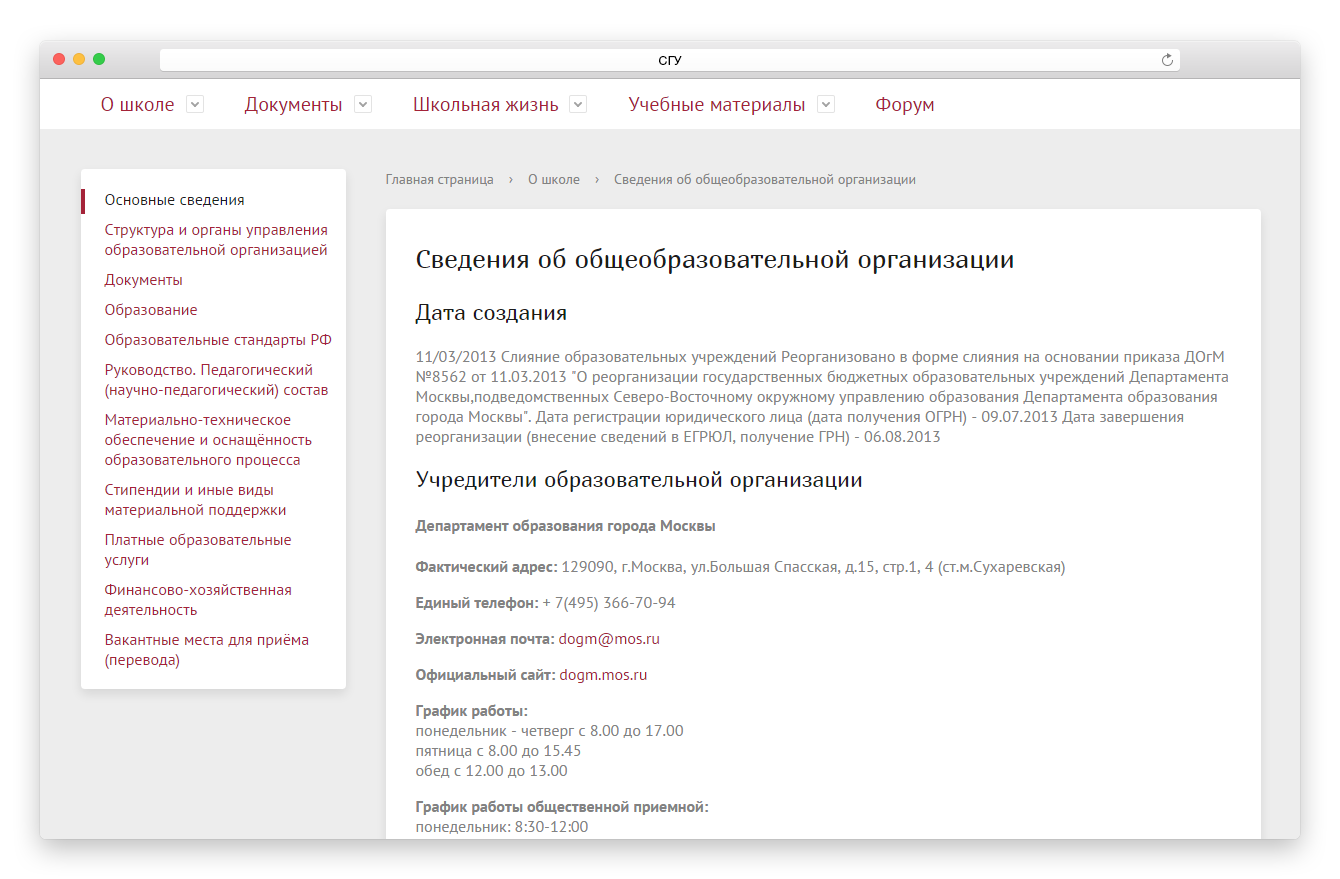Go to «Главная страница» breadcrumb
The height and width of the screenshot is (879, 1340).
(439, 180)
